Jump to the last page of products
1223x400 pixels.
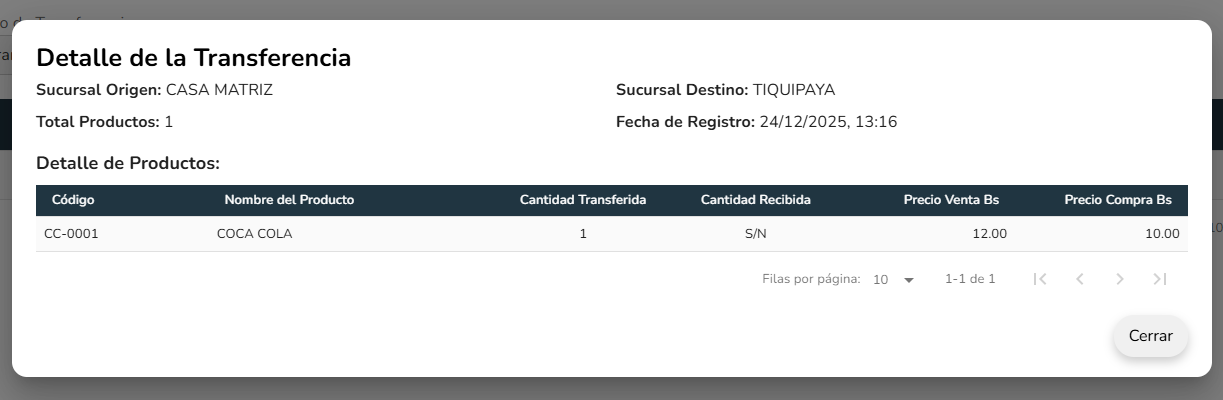click(1160, 280)
